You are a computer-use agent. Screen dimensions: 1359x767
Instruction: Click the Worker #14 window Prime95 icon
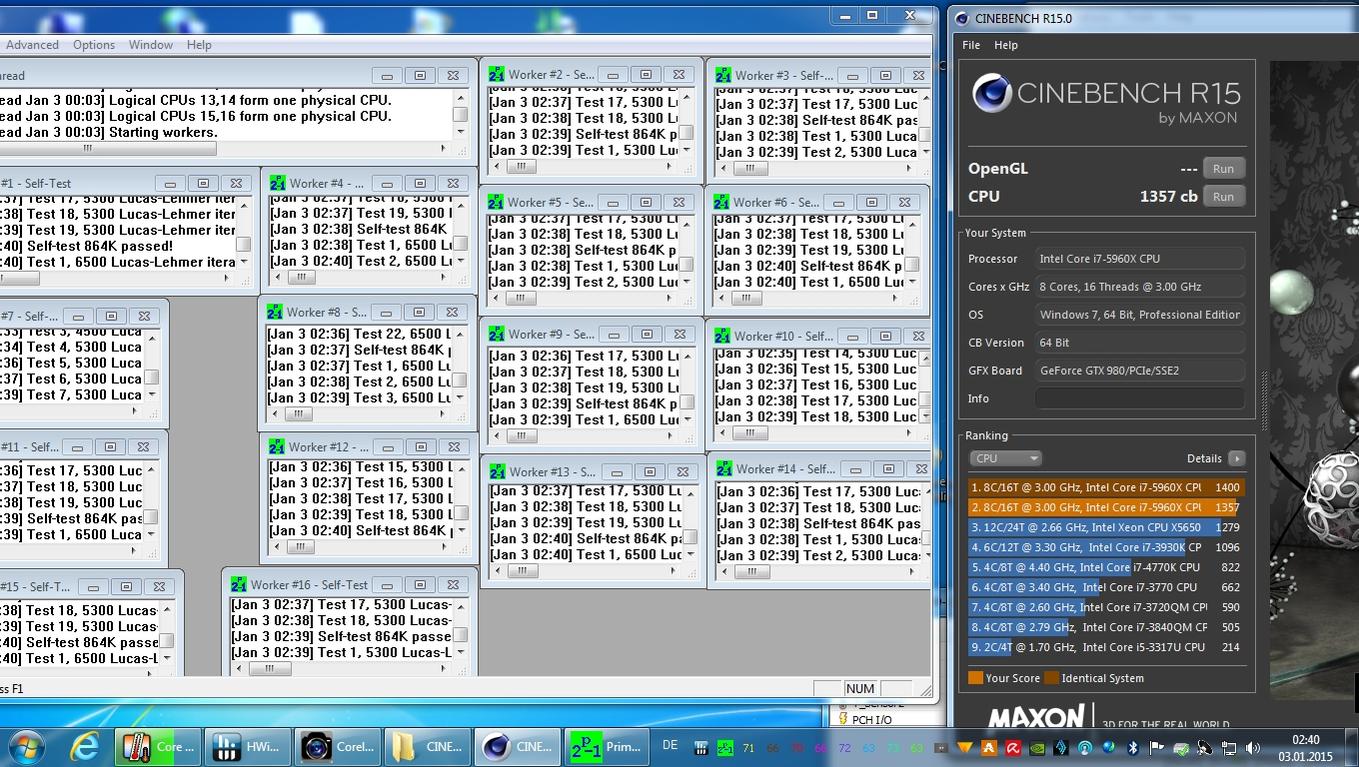coord(724,469)
